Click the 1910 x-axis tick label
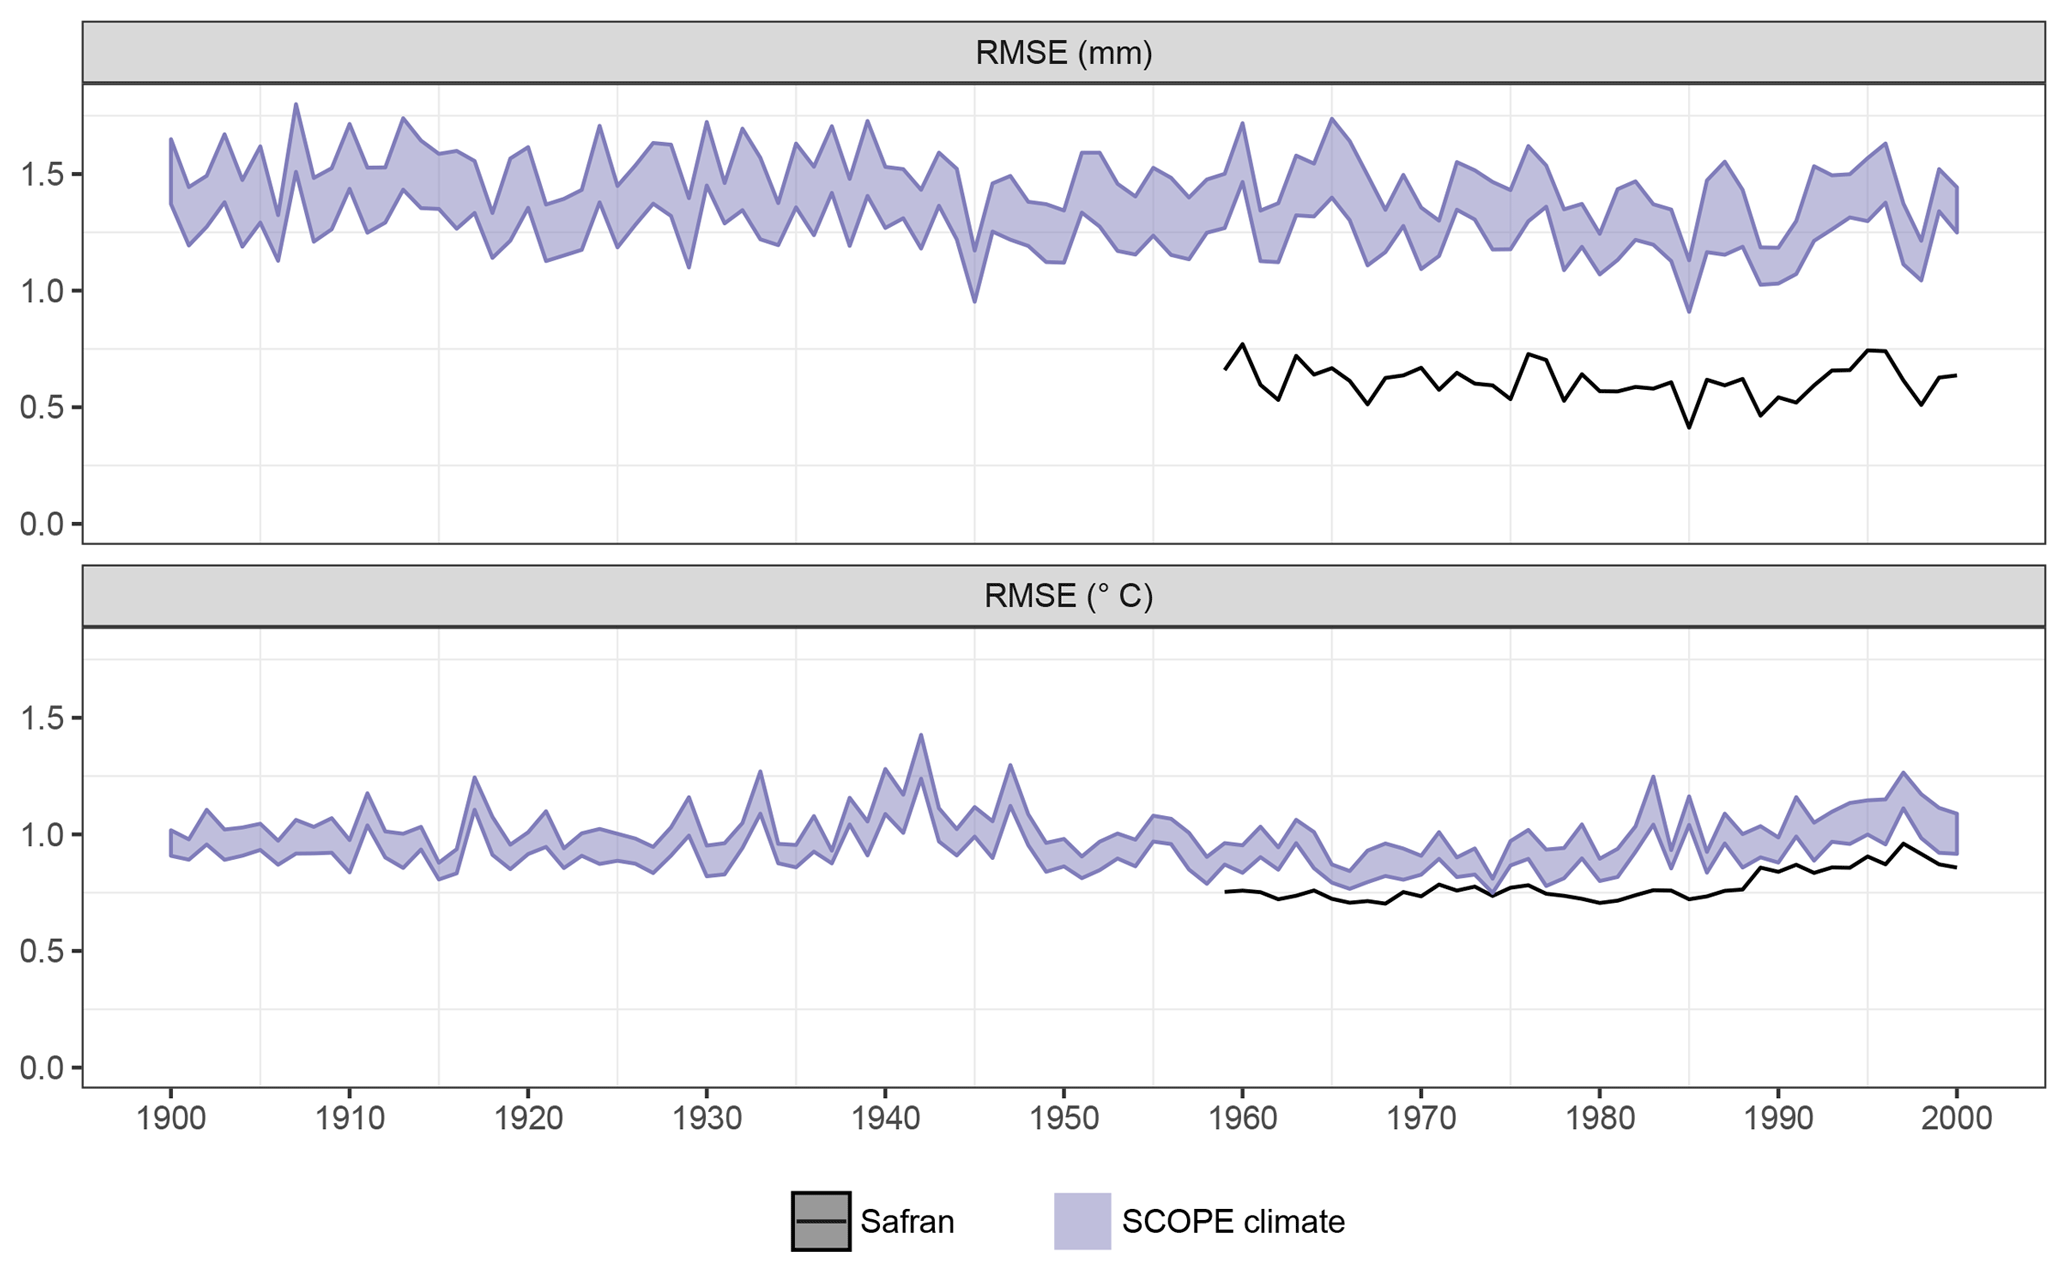Screen dimensions: 2067x1272 tap(349, 1118)
